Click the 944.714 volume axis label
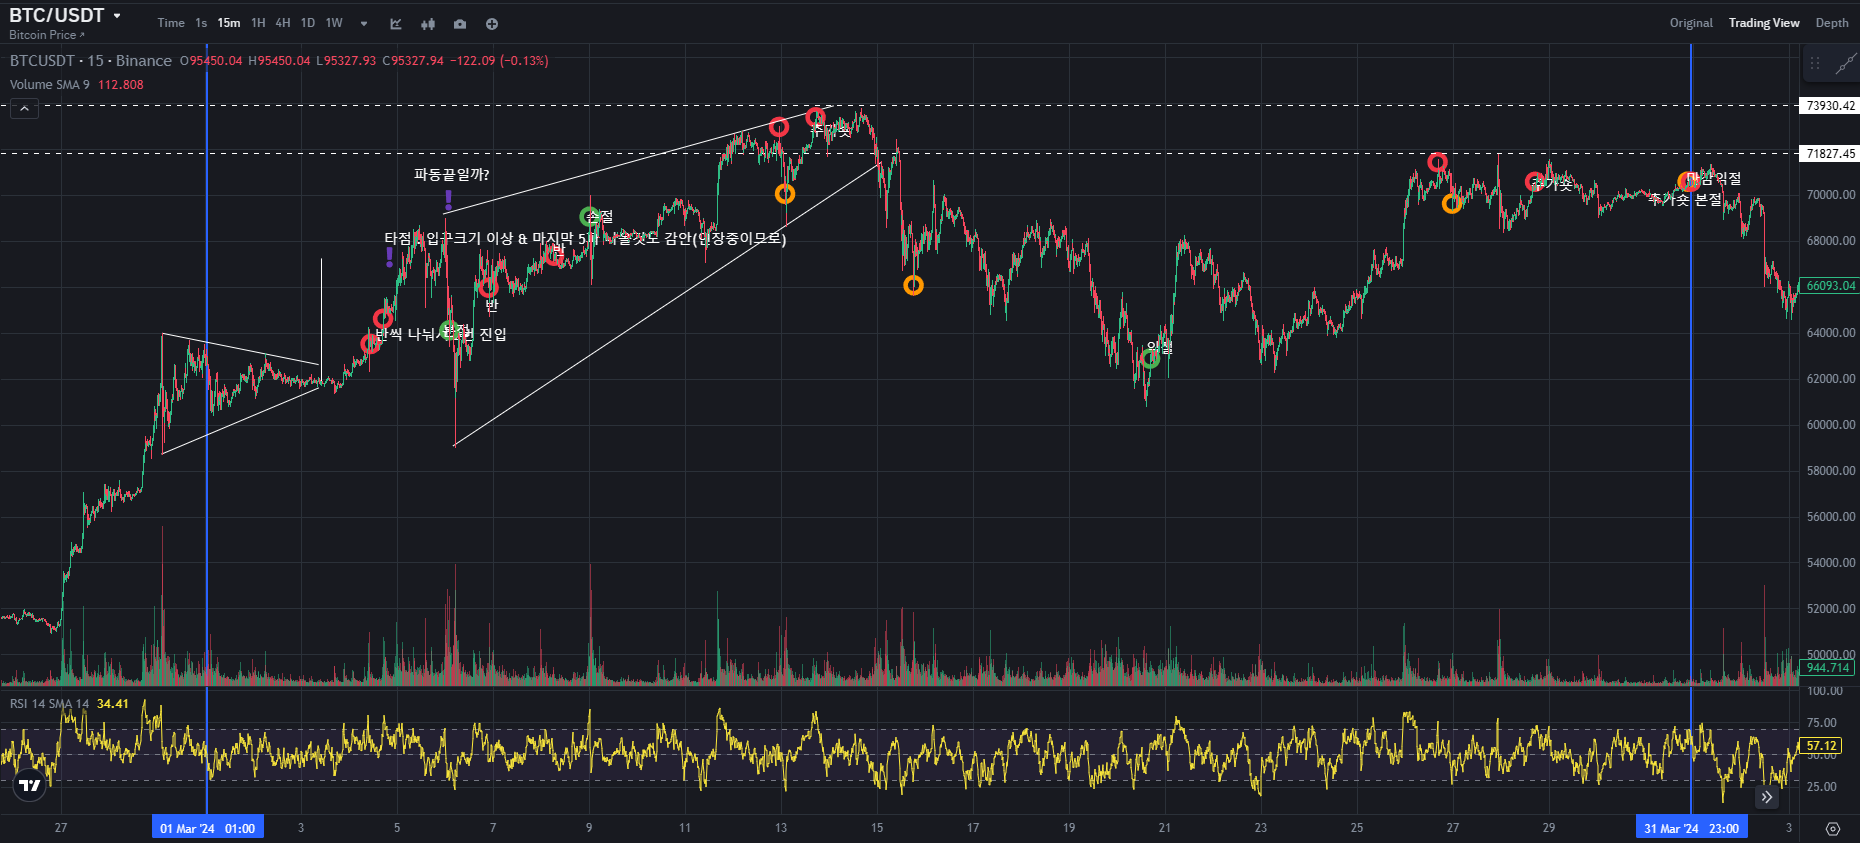The image size is (1860, 843). pos(1827,668)
